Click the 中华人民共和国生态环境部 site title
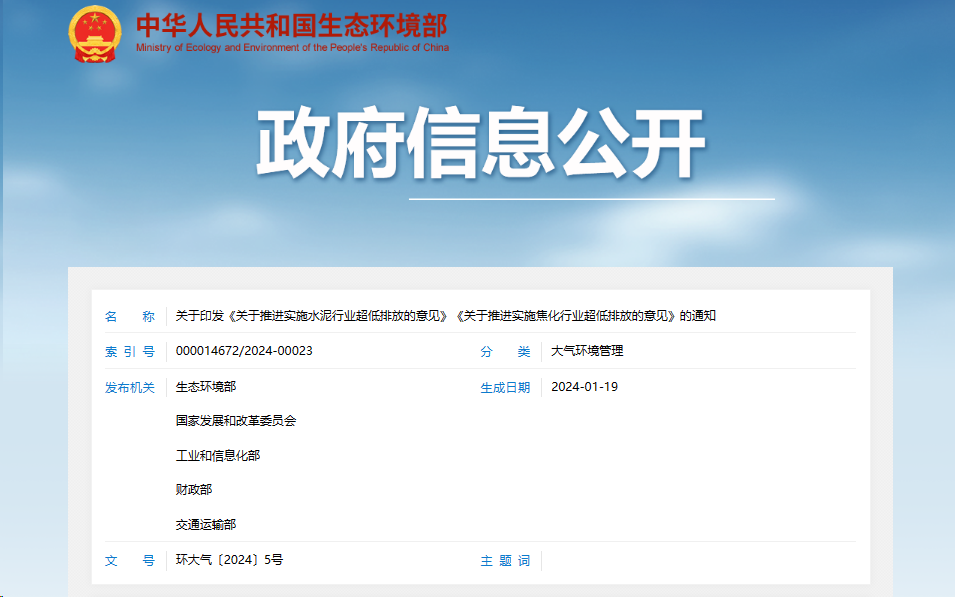The width and height of the screenshot is (955, 597). (x=291, y=25)
